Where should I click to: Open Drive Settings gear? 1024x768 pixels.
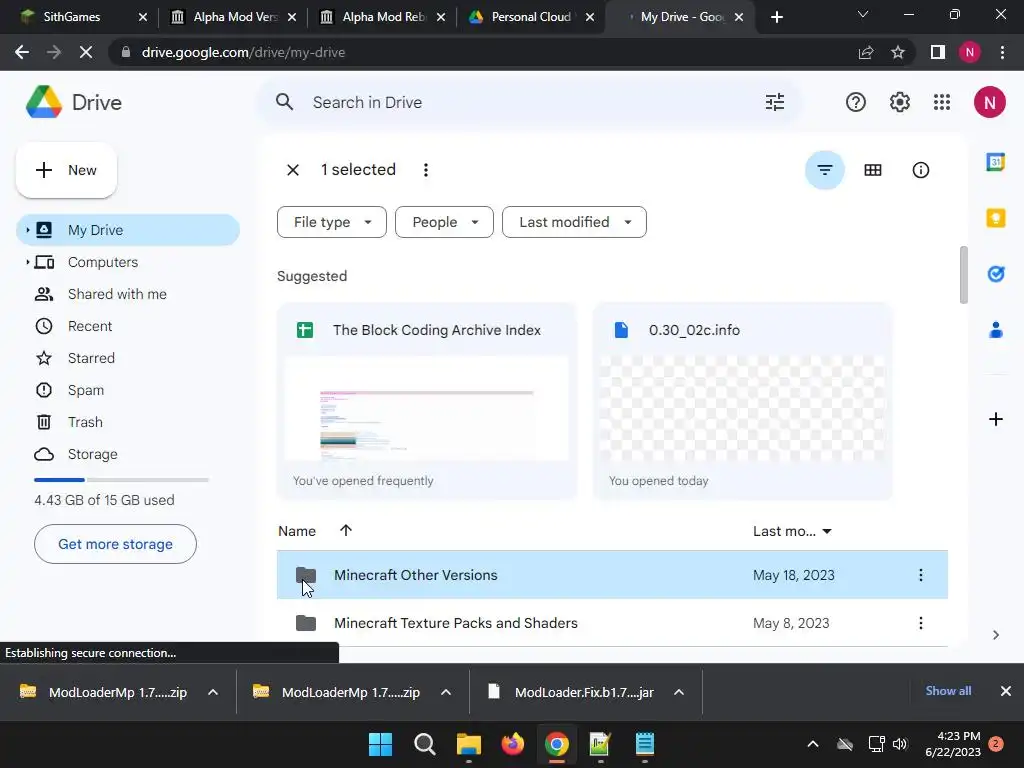899,103
